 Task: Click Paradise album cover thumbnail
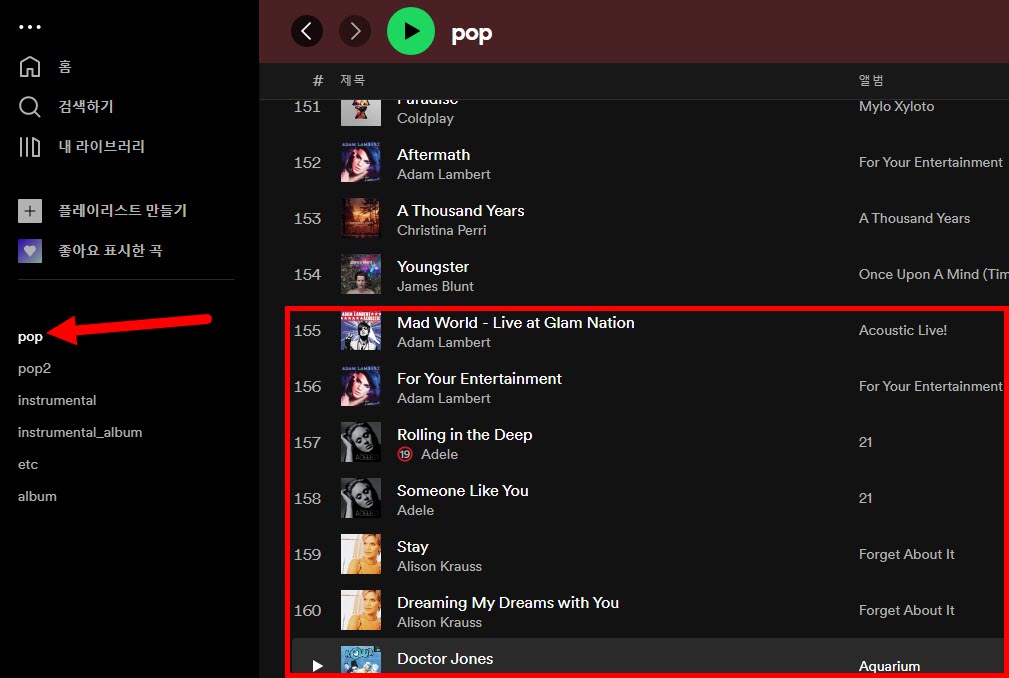[x=360, y=113]
